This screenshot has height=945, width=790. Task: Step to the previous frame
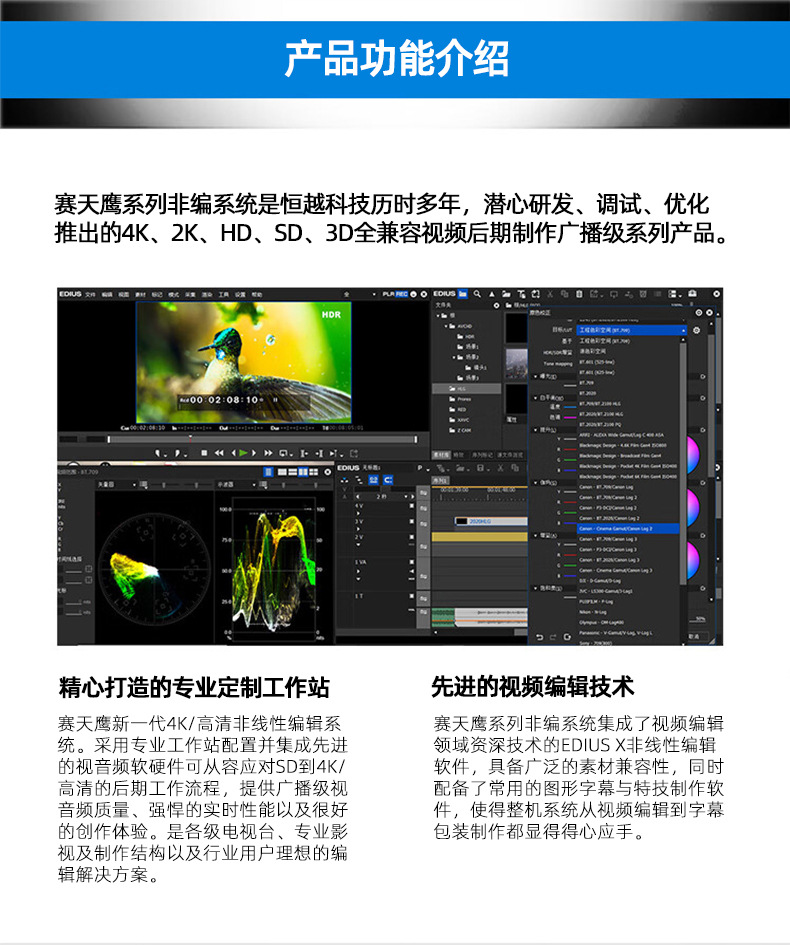234,453
